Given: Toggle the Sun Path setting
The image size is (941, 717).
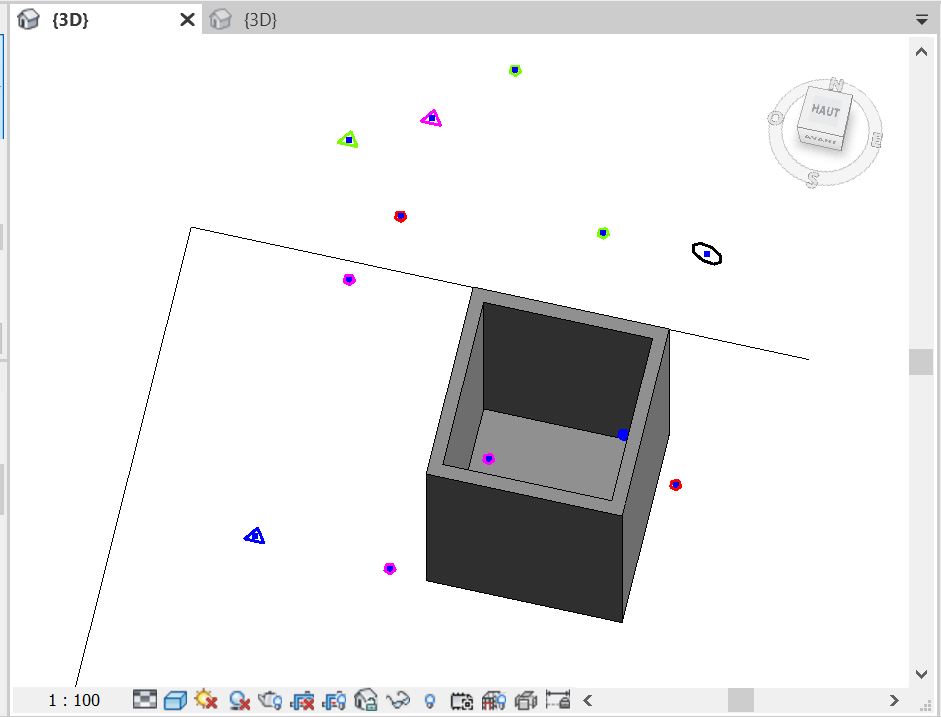Looking at the screenshot, I should pyautogui.click(x=207, y=700).
